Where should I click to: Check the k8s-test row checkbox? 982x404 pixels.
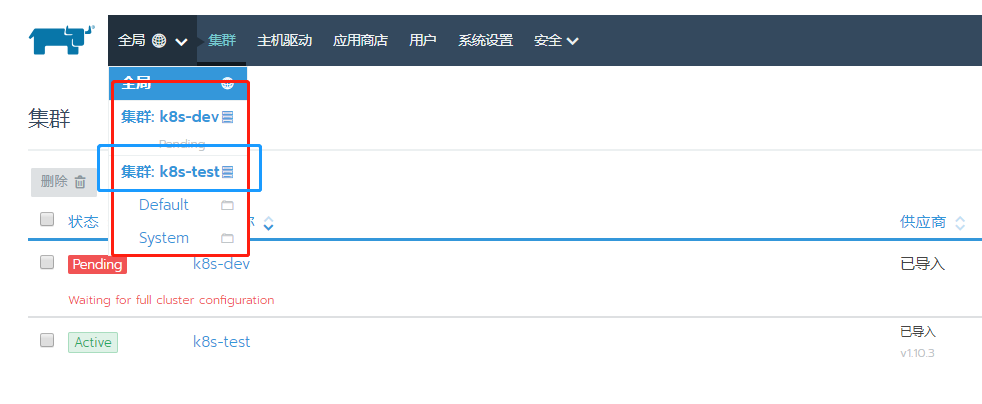(47, 340)
